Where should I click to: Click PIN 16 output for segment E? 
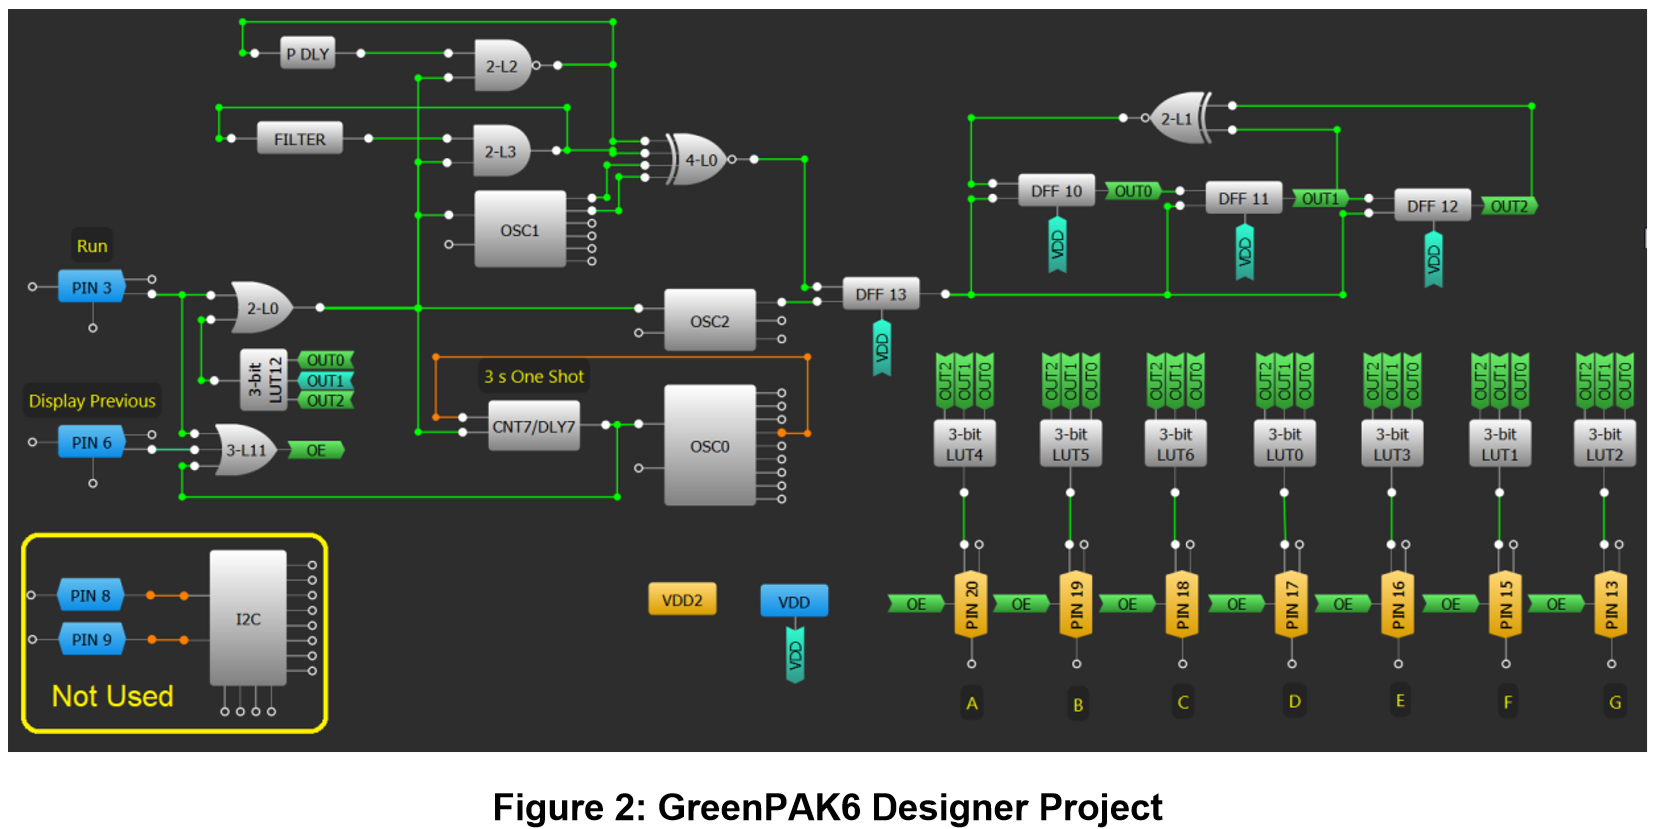(x=1397, y=604)
